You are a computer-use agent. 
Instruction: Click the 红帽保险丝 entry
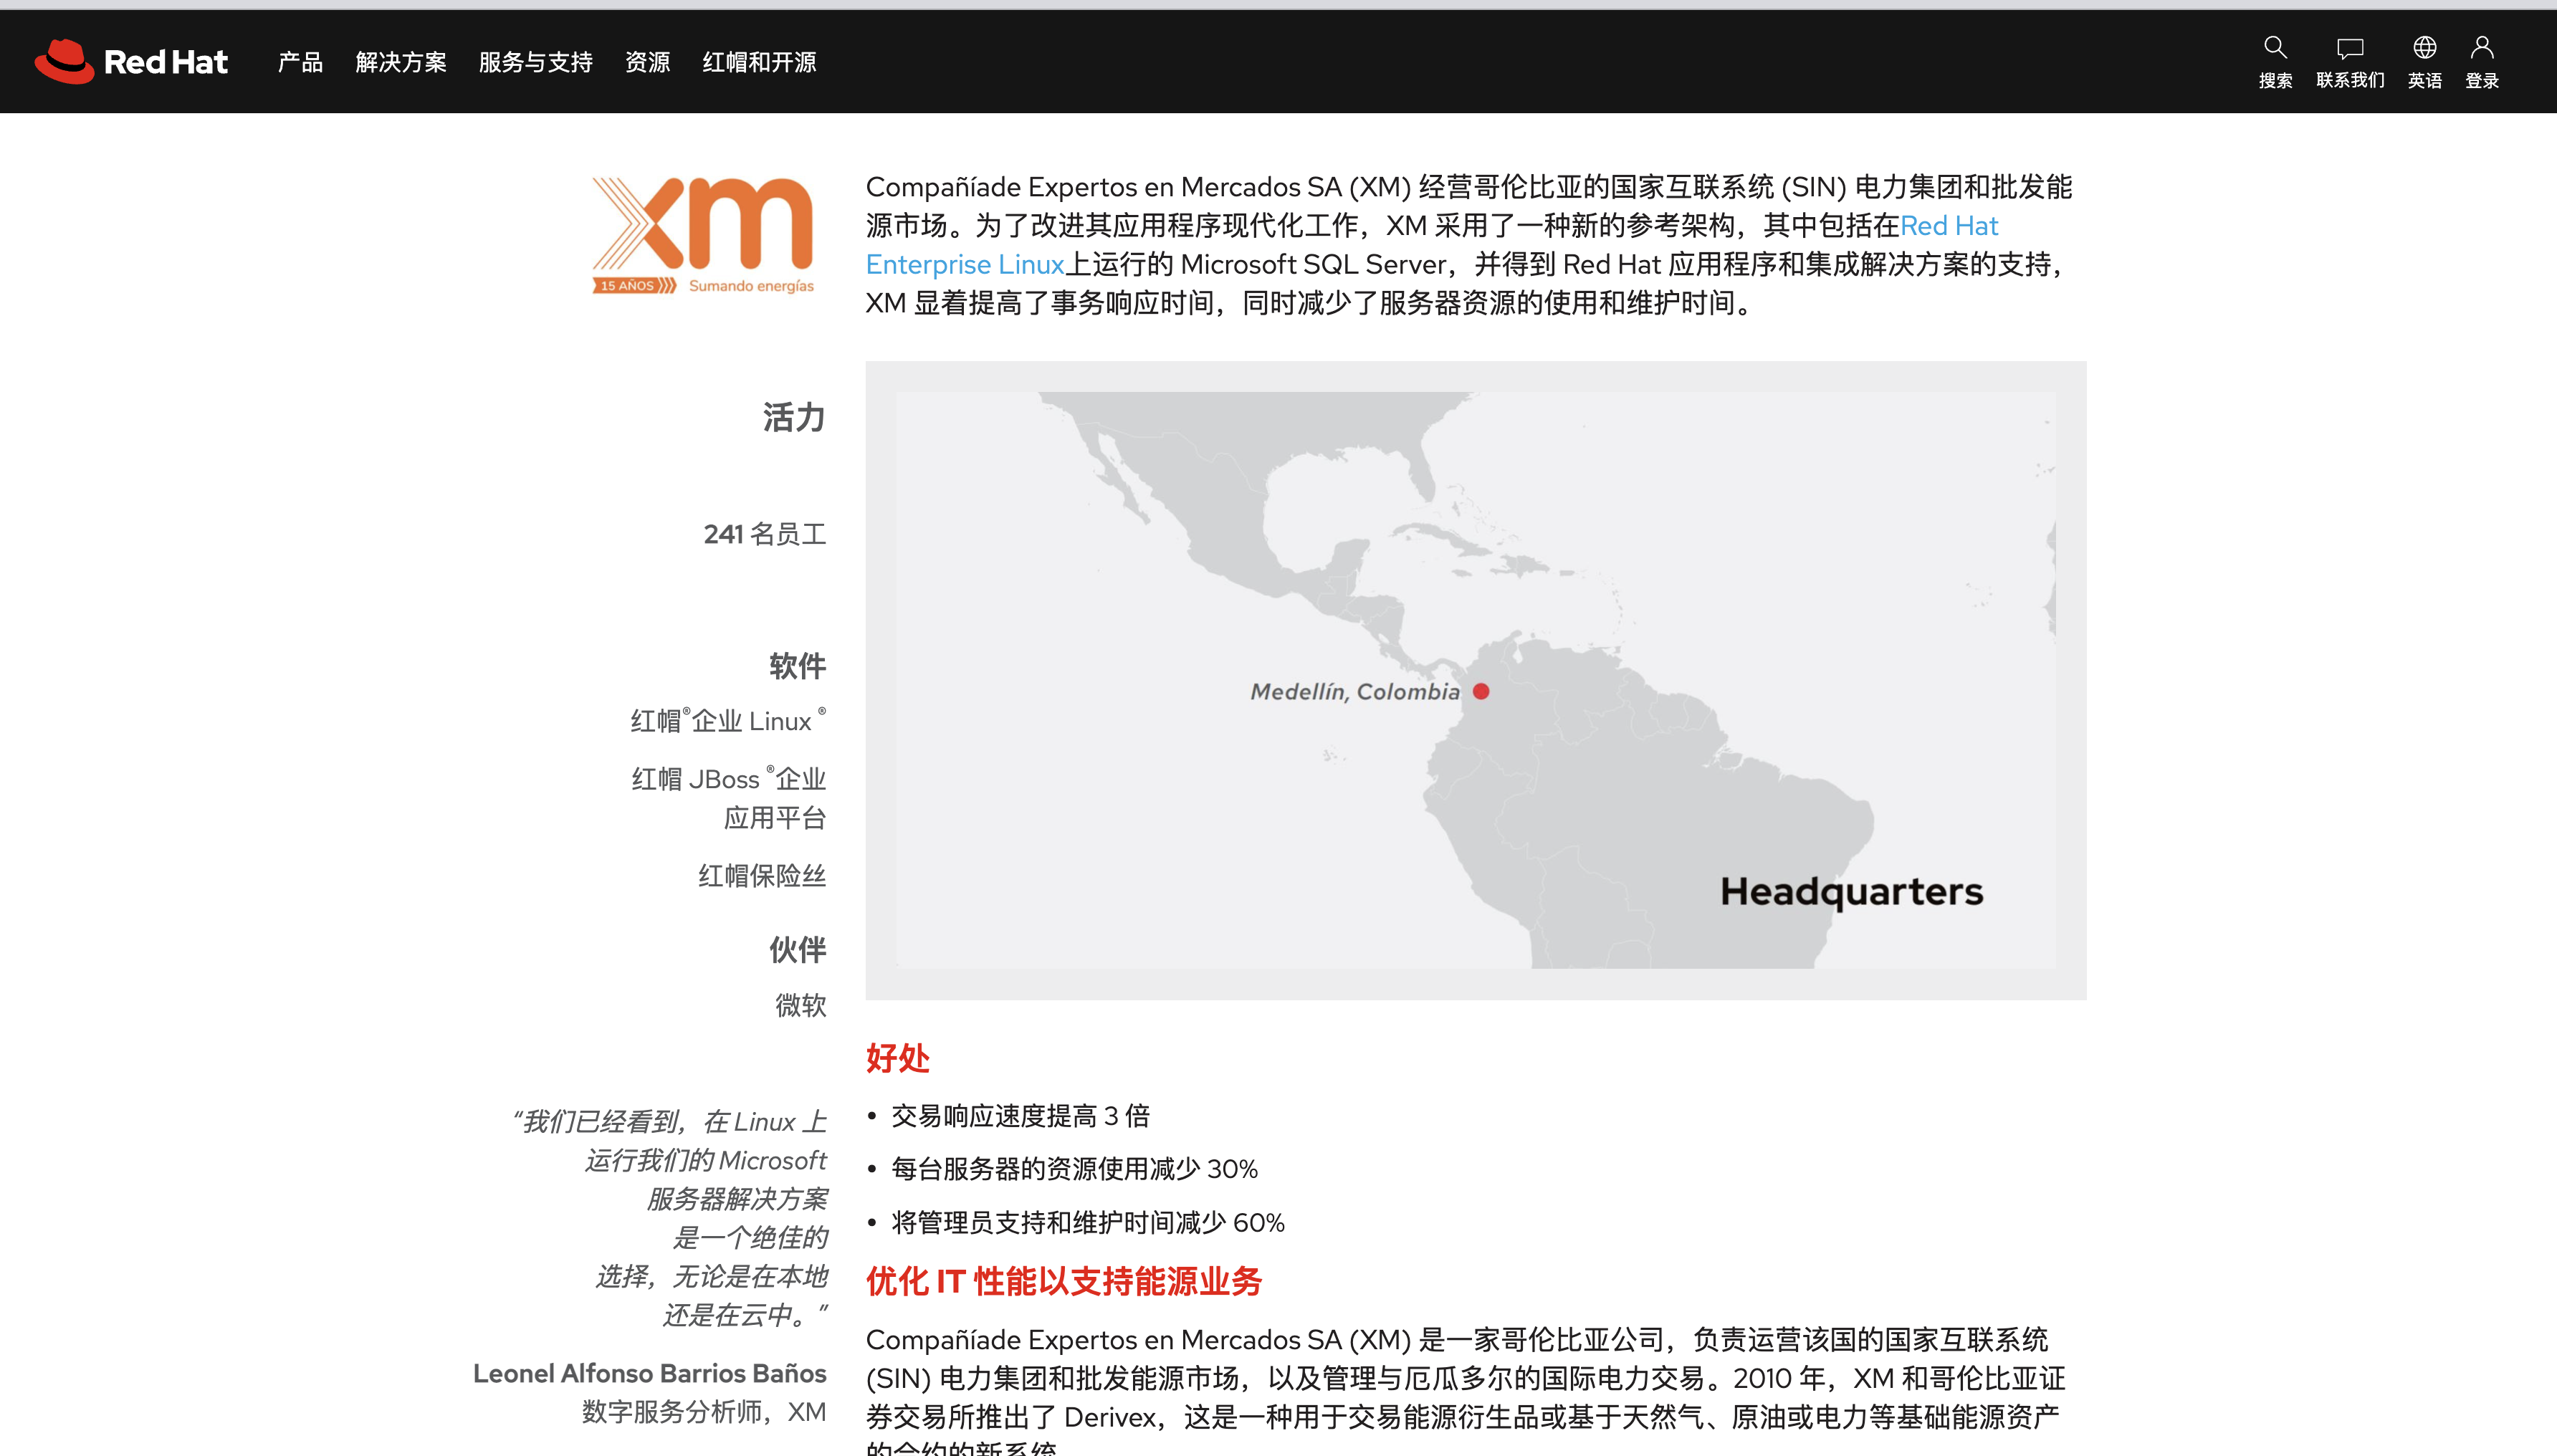(x=762, y=876)
